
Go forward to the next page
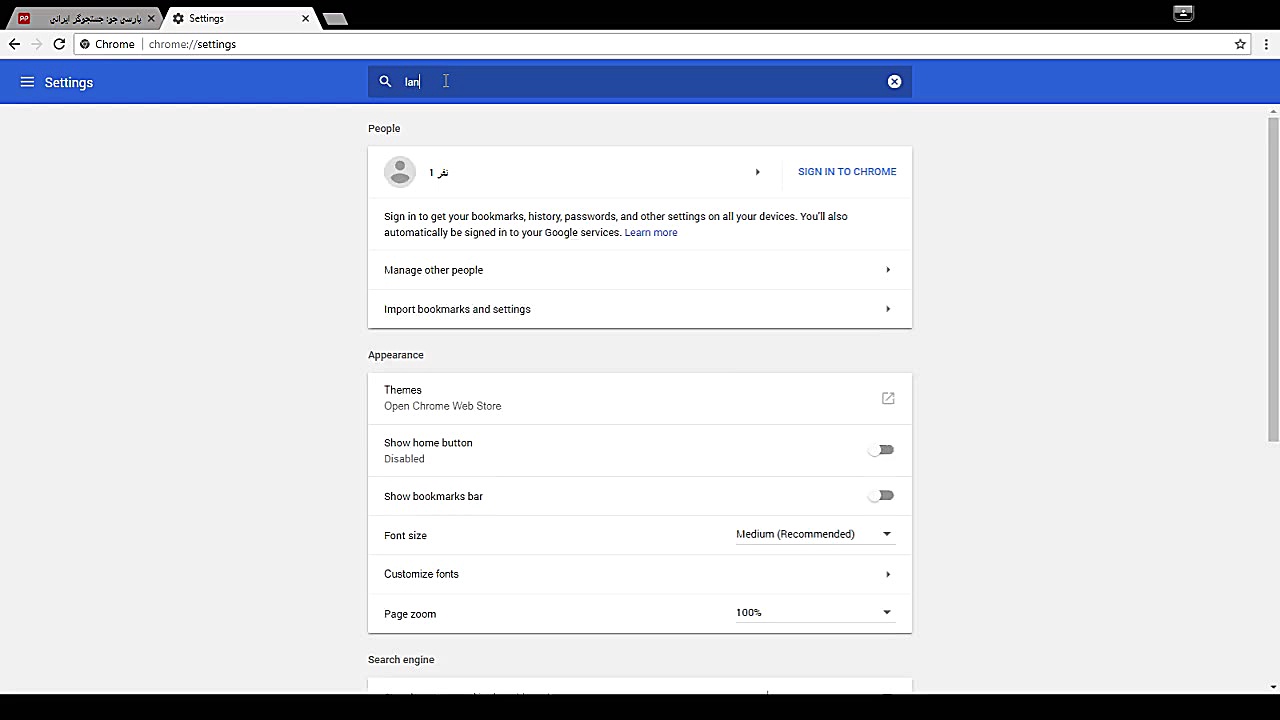(37, 44)
